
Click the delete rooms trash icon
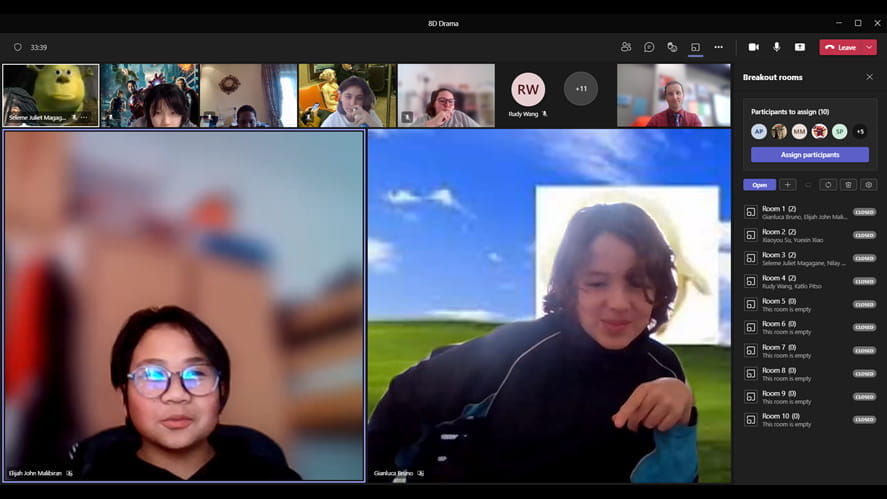848,185
